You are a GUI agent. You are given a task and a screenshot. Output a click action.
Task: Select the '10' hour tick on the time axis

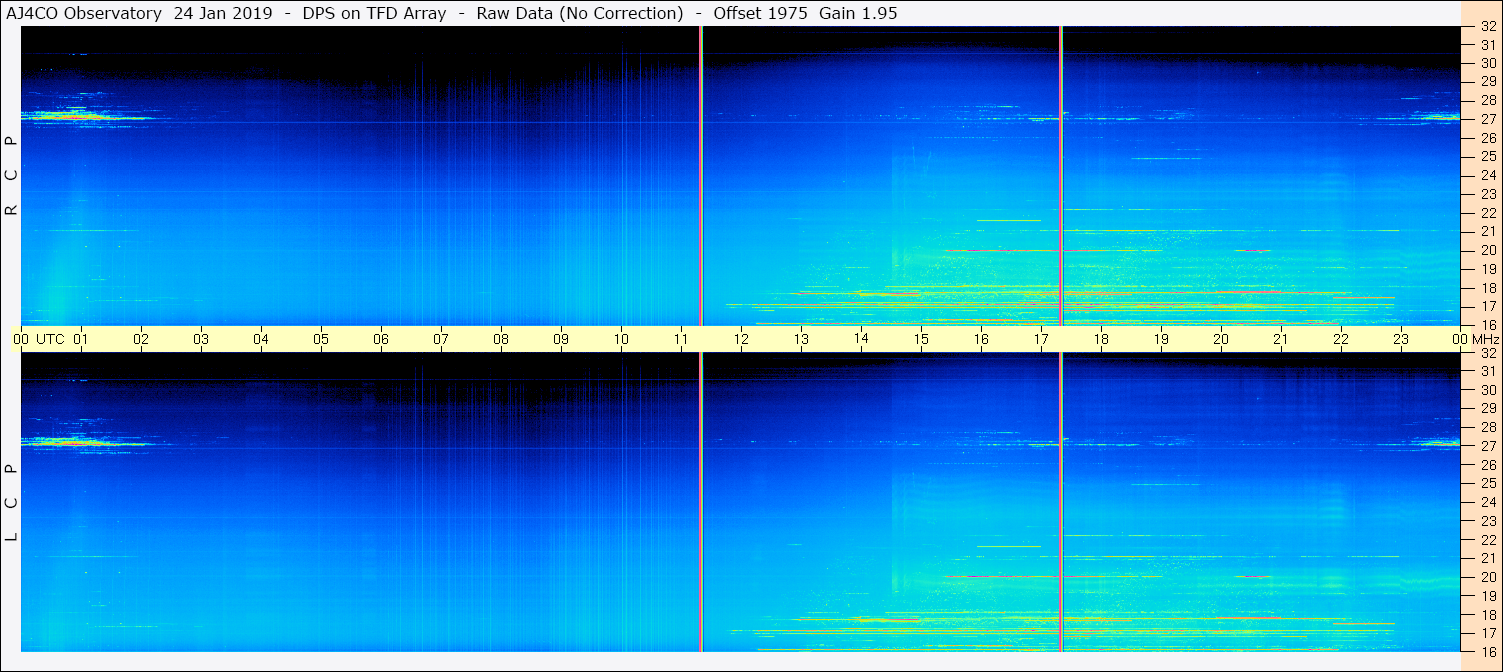click(621, 339)
